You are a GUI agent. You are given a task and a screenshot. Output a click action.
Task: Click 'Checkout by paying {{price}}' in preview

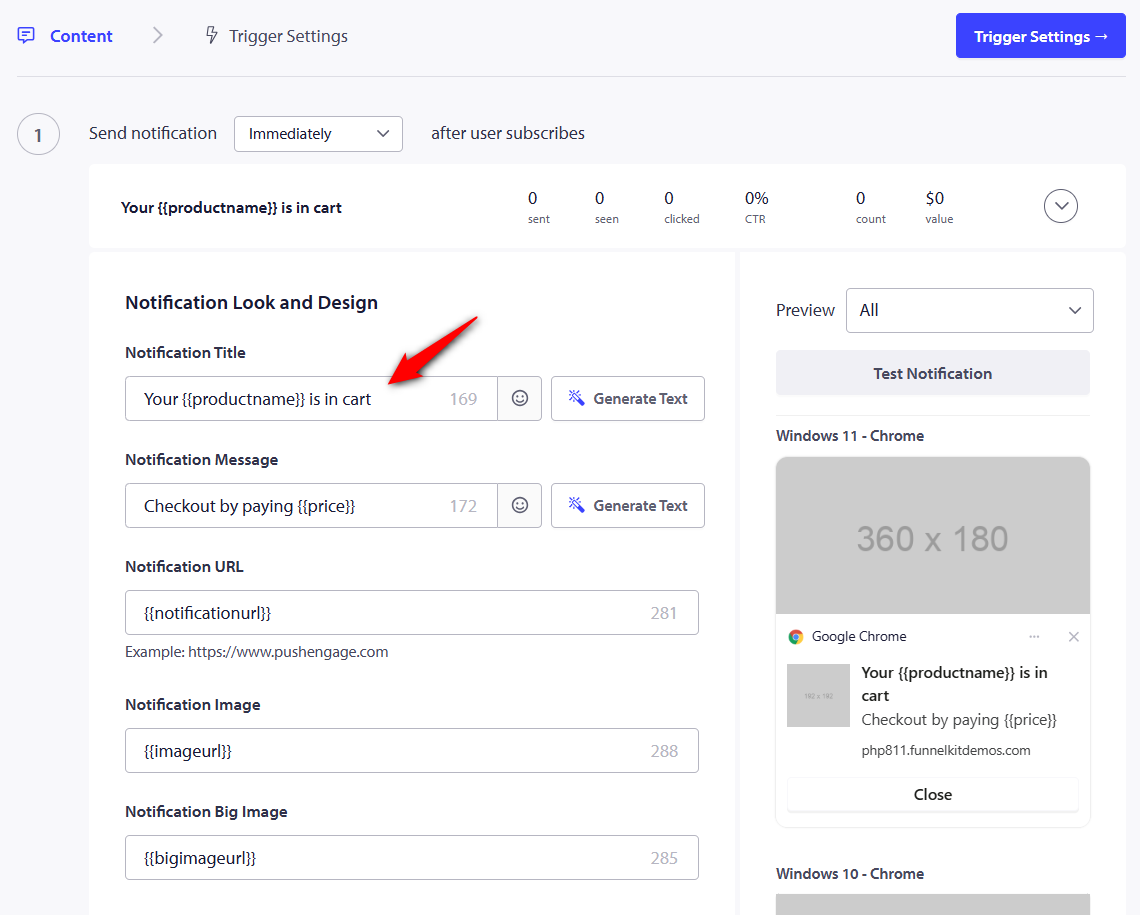959,719
